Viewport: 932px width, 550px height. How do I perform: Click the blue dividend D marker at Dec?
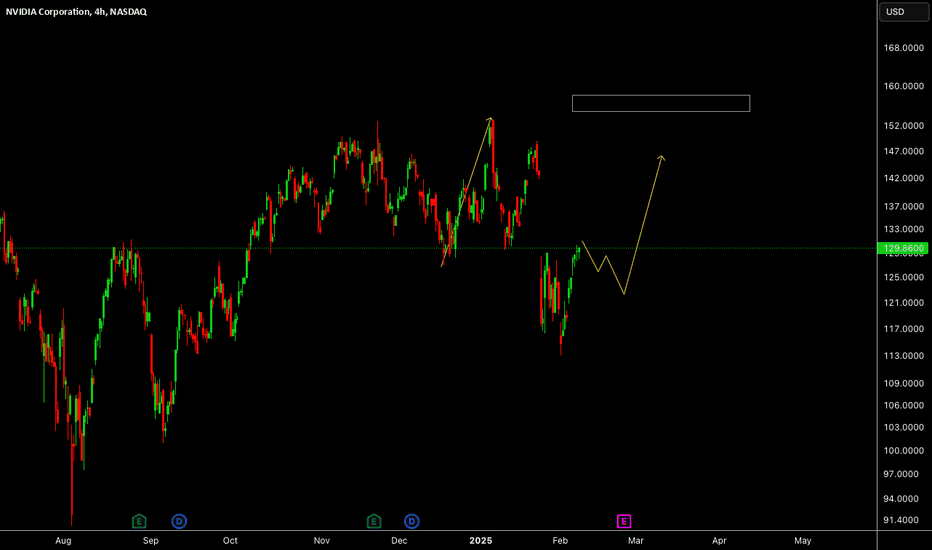(x=412, y=521)
